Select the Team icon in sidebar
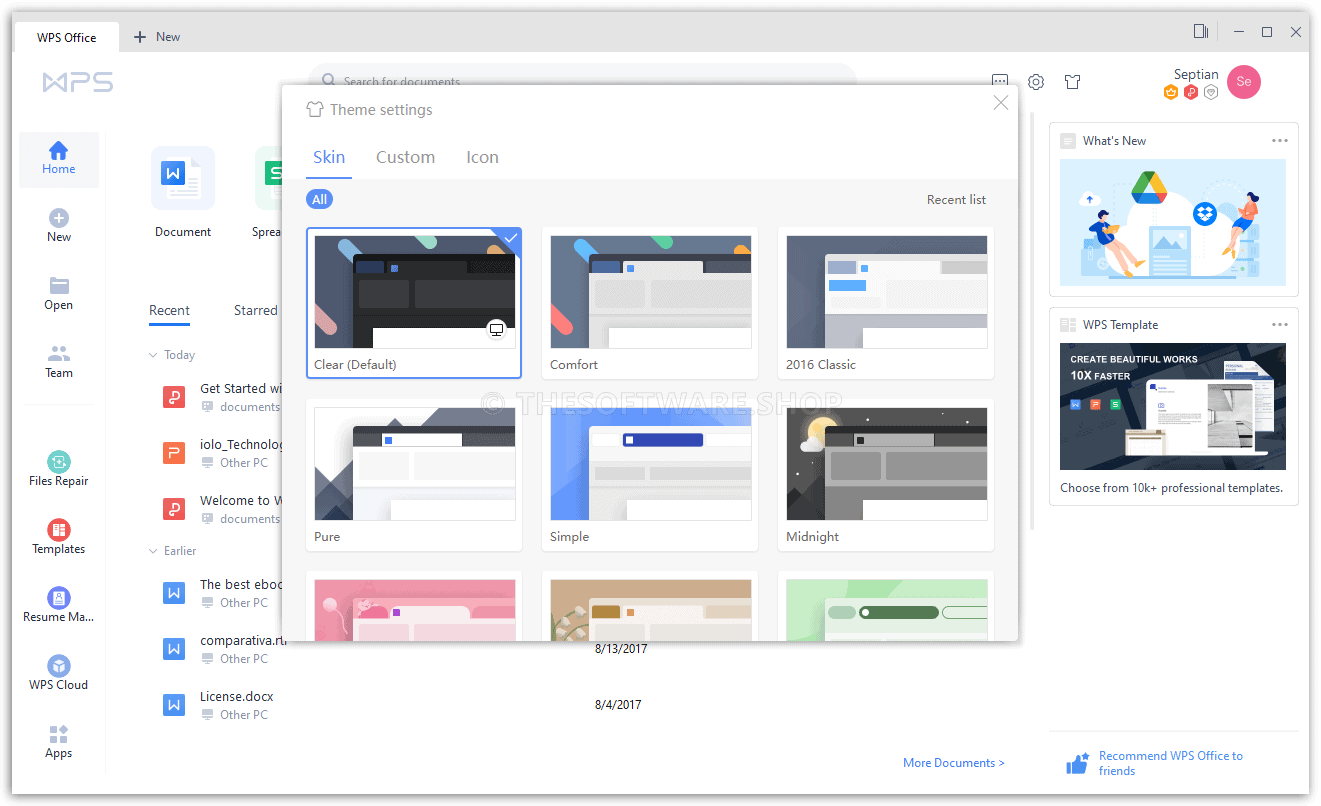This screenshot has width=1321, height=806. (59, 354)
